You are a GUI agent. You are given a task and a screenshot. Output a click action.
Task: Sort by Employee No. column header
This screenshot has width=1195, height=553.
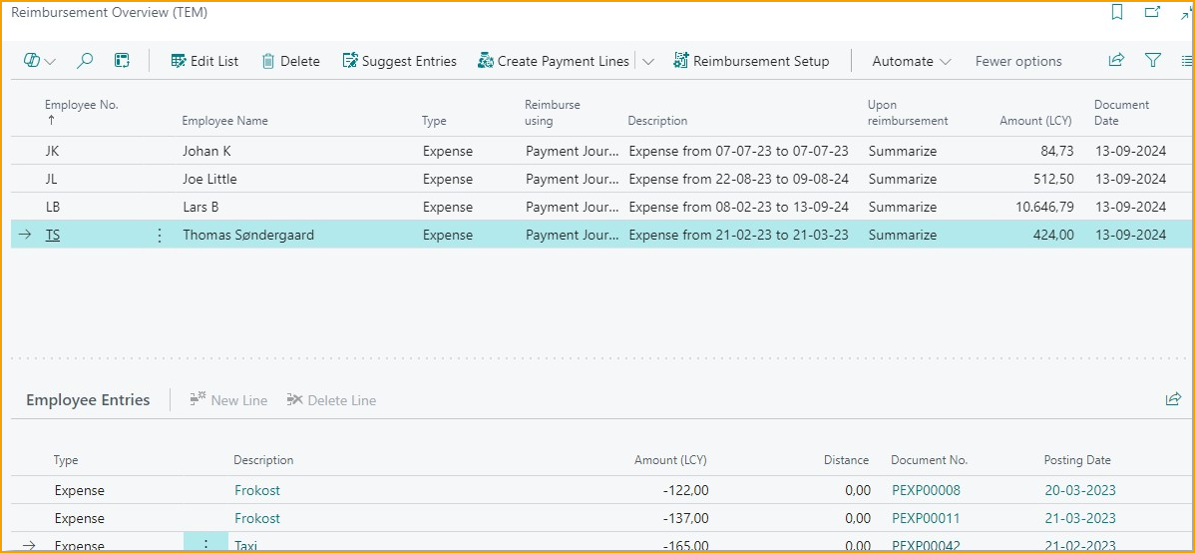(x=81, y=105)
